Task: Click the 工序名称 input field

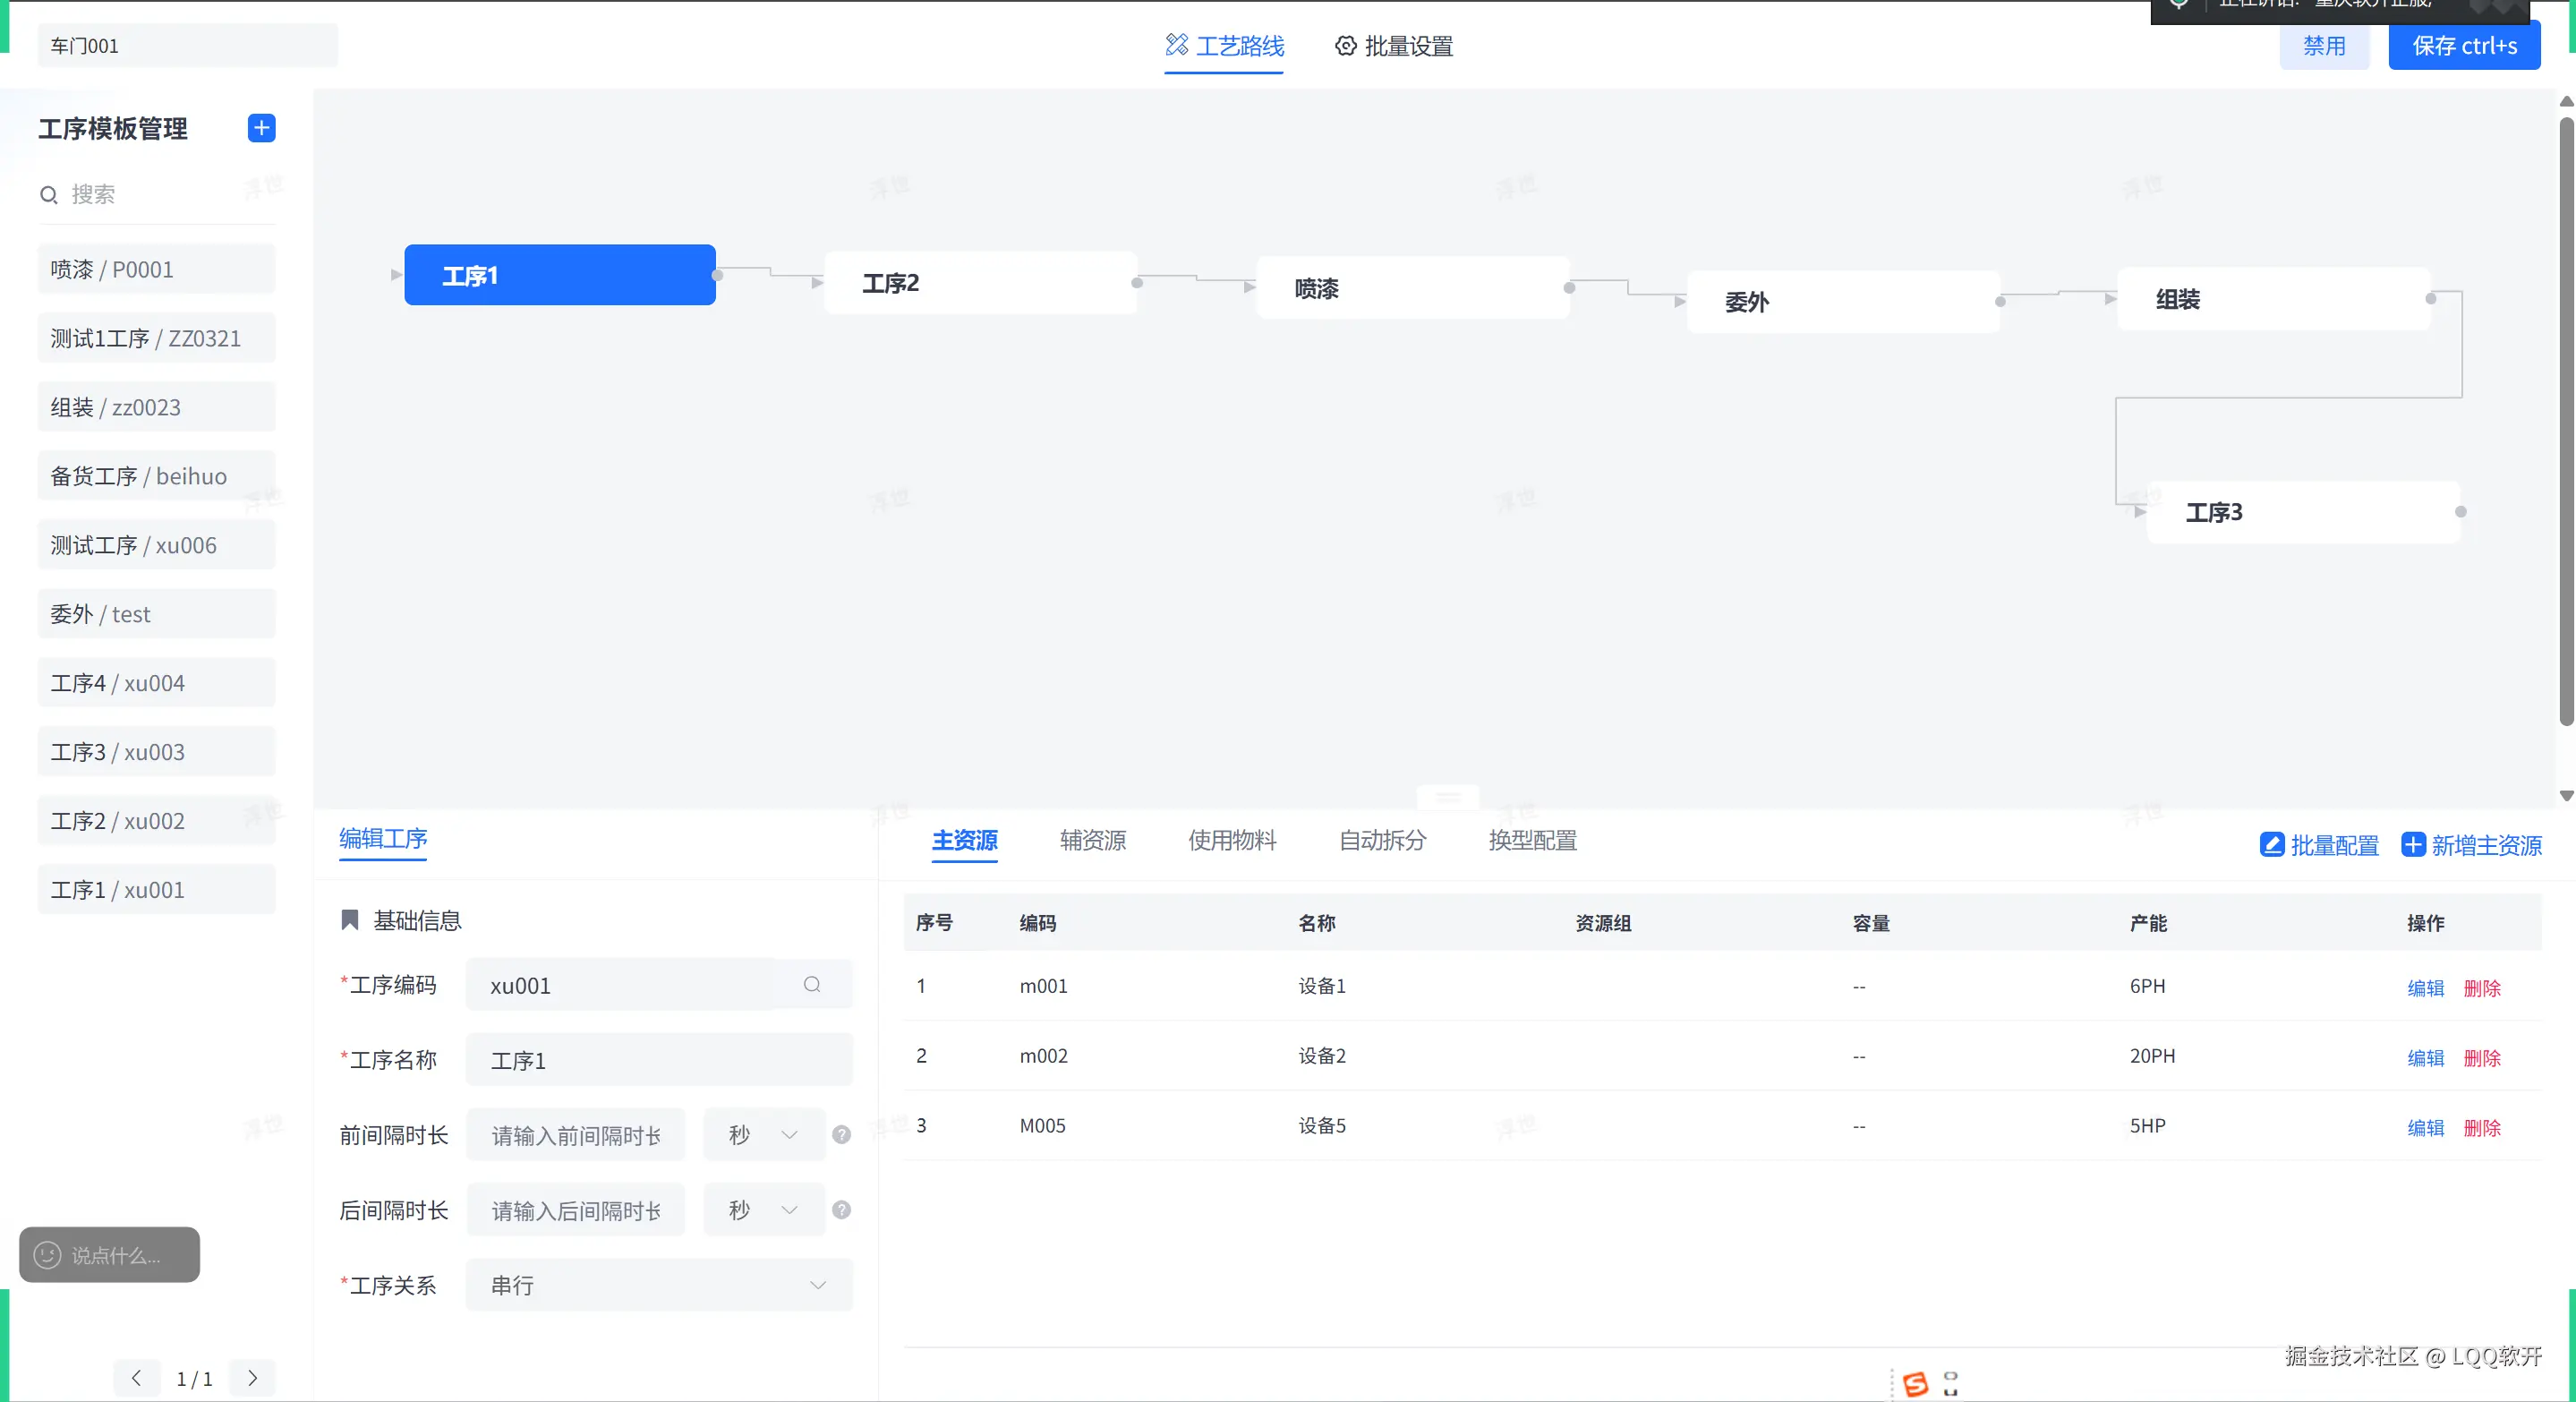Action: click(x=659, y=1060)
